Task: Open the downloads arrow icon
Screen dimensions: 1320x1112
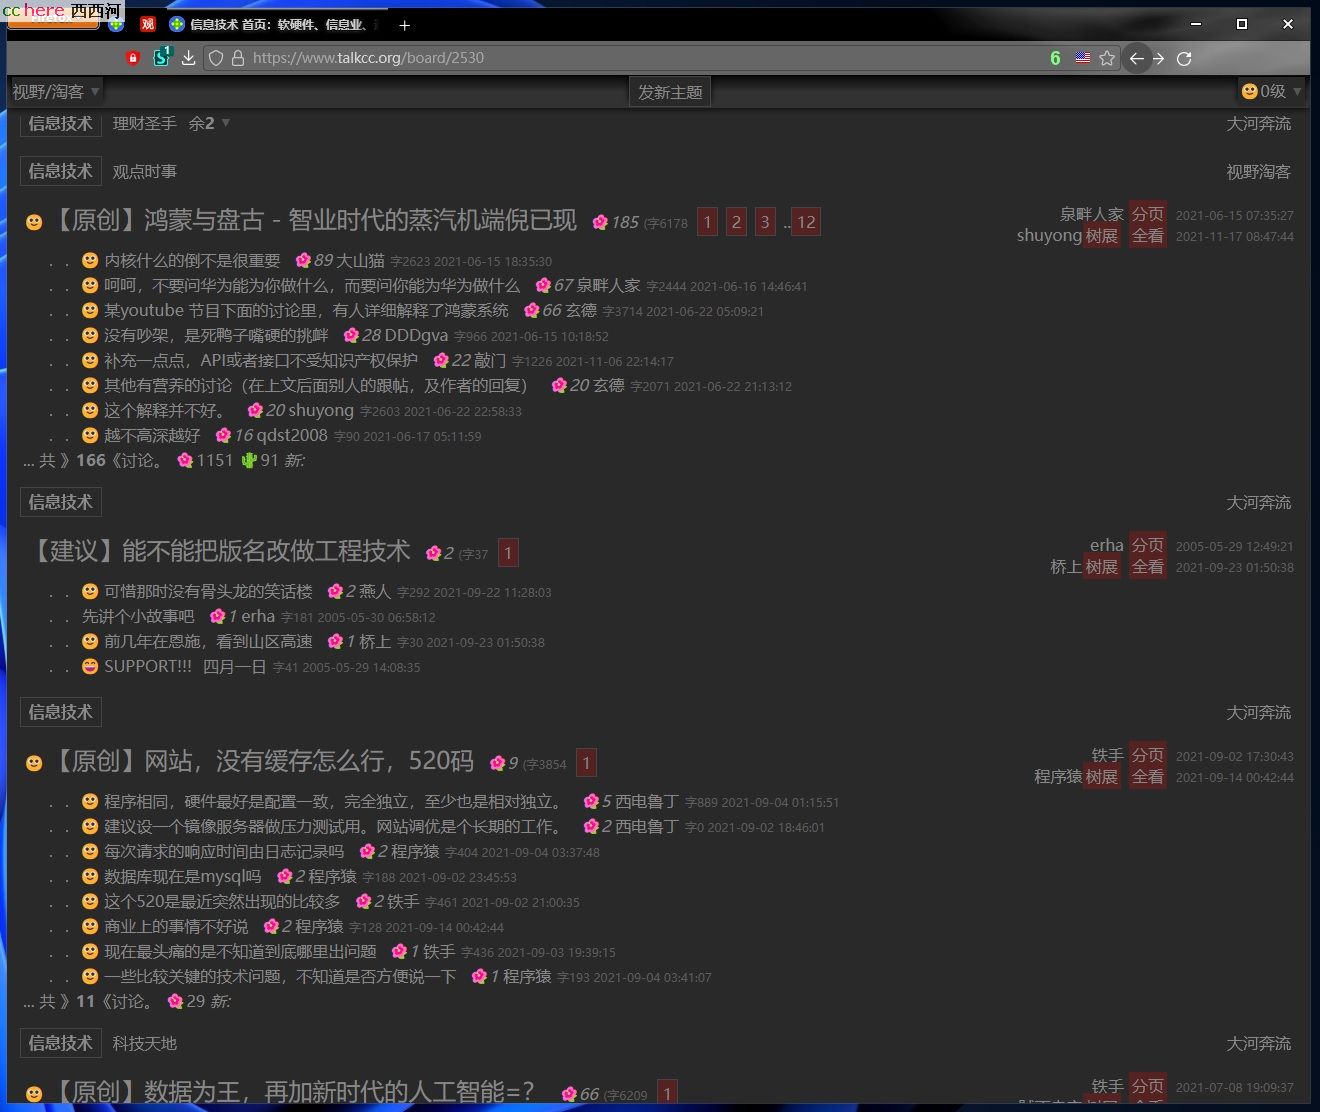Action: tap(188, 58)
